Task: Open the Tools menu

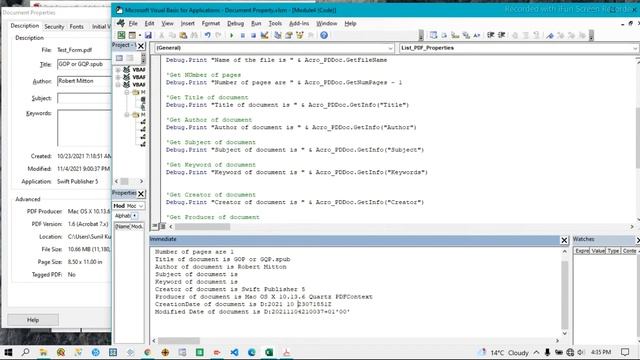Action: pos(275,24)
